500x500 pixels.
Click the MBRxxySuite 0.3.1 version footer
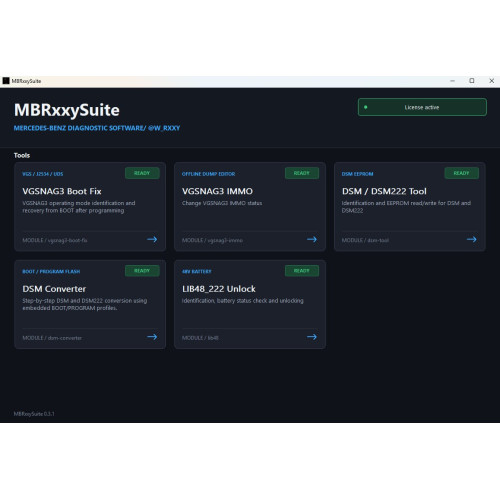(x=34, y=414)
